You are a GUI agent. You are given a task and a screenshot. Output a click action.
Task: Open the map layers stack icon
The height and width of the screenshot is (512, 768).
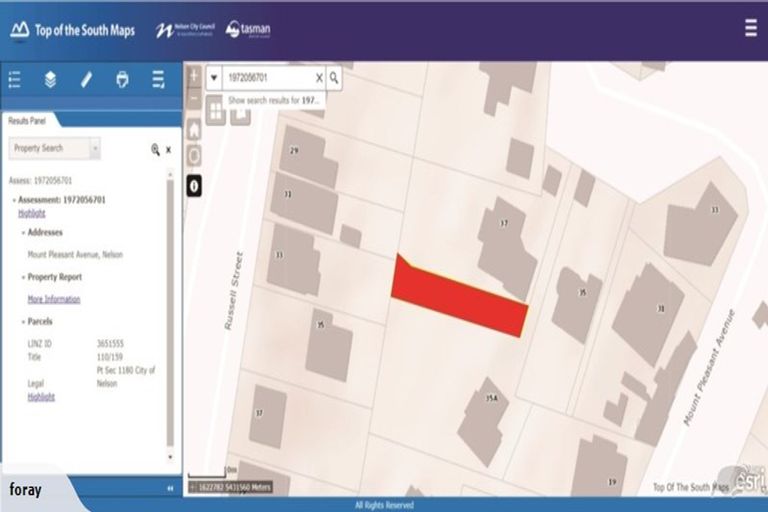point(50,80)
